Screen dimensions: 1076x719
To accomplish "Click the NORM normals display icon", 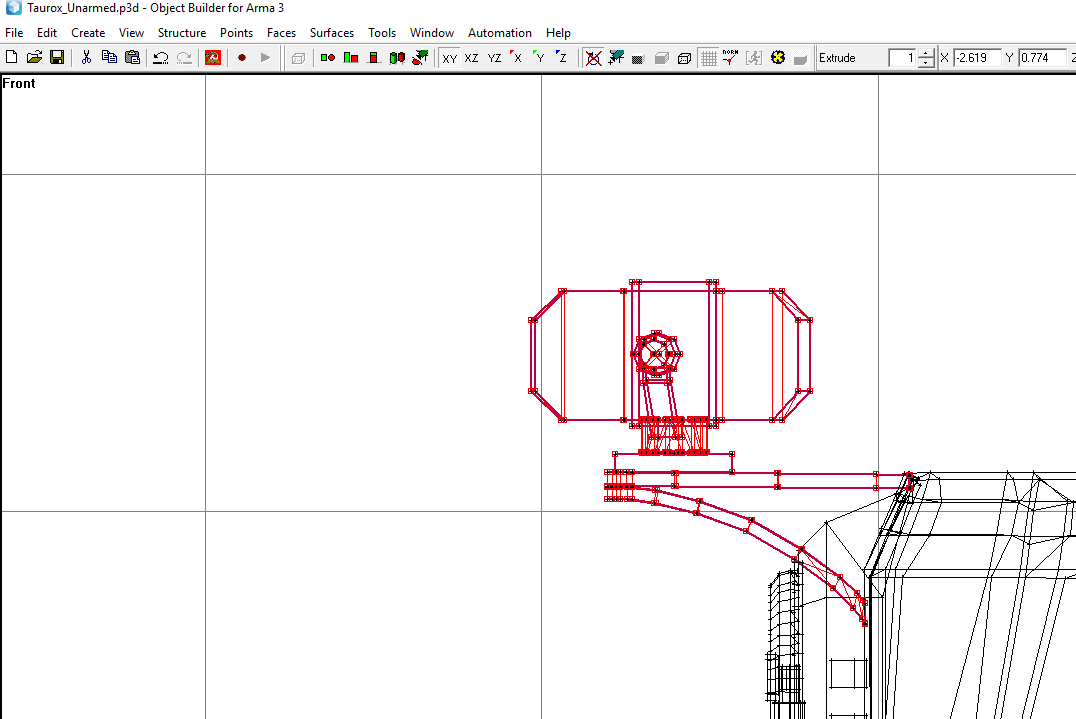I will pos(731,58).
